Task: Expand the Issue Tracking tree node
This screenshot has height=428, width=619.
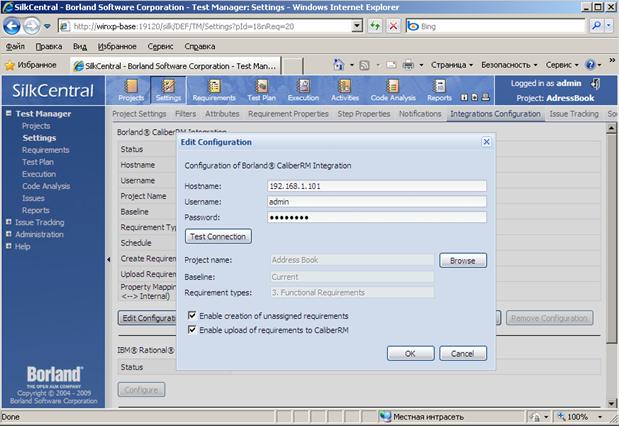Action: pos(9,222)
